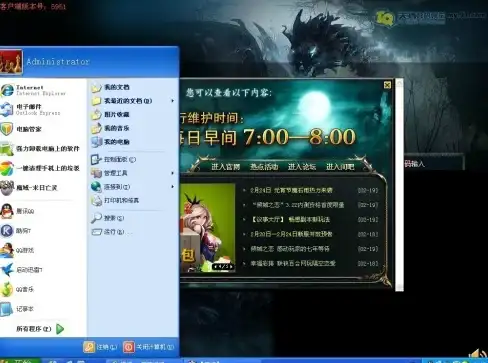Click the 强力卸载电脑上的软件 shortcut
The image size is (488, 363).
coord(40,149)
